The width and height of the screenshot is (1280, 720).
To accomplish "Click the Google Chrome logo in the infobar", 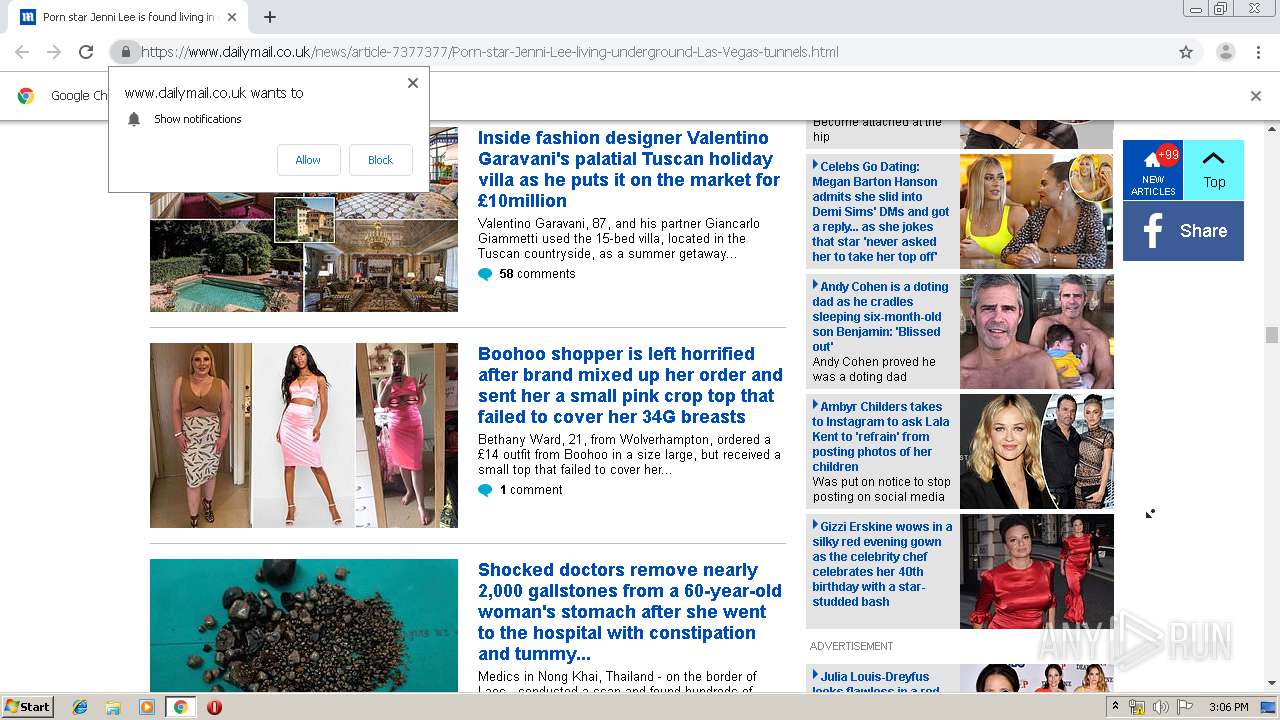I will pos(26,96).
